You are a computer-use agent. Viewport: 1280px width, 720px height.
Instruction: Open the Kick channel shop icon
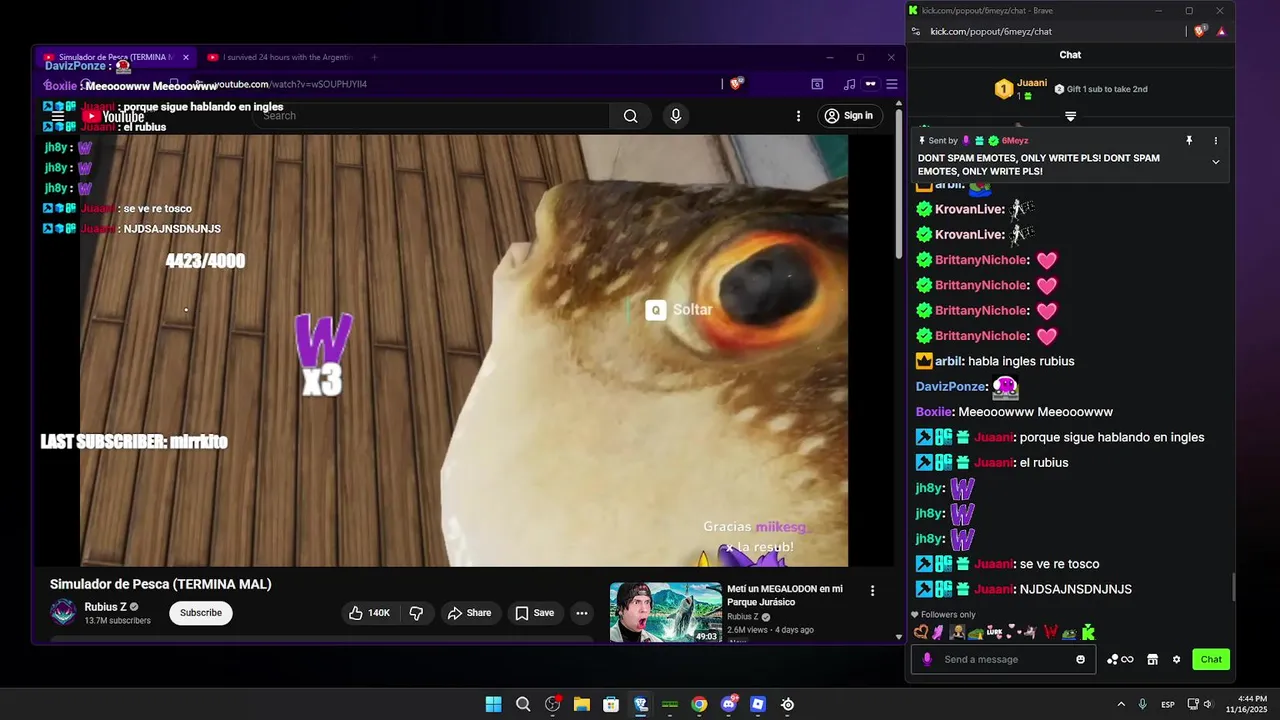[1152, 659]
